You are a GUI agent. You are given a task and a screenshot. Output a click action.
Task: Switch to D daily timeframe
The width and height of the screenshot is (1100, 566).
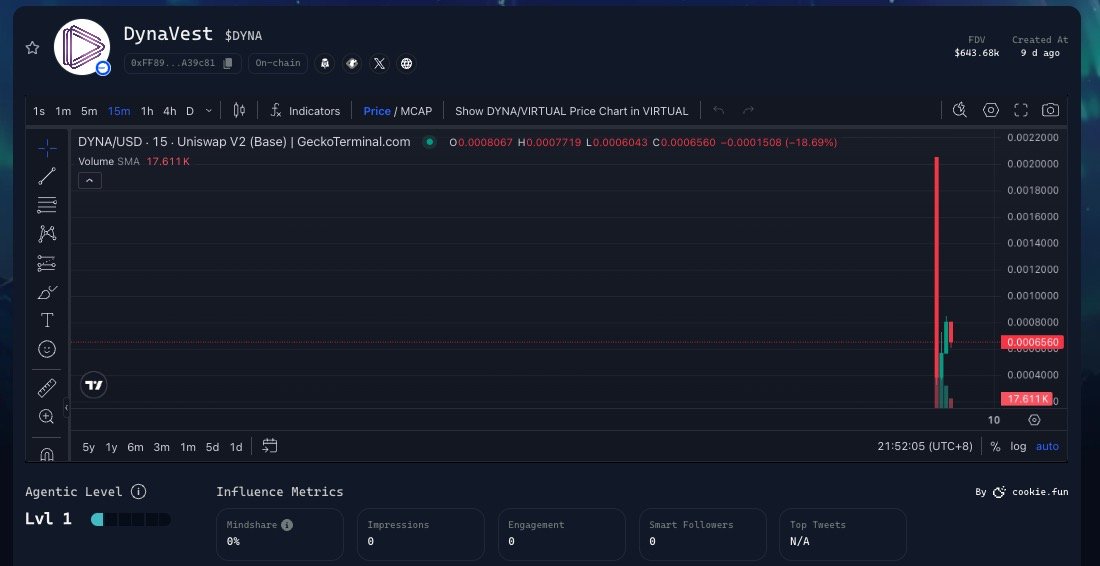(x=189, y=111)
